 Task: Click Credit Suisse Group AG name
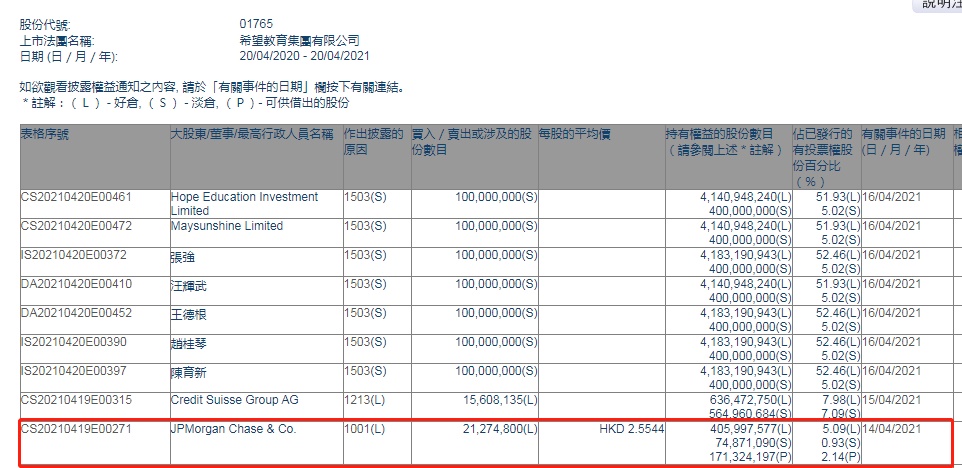234,400
